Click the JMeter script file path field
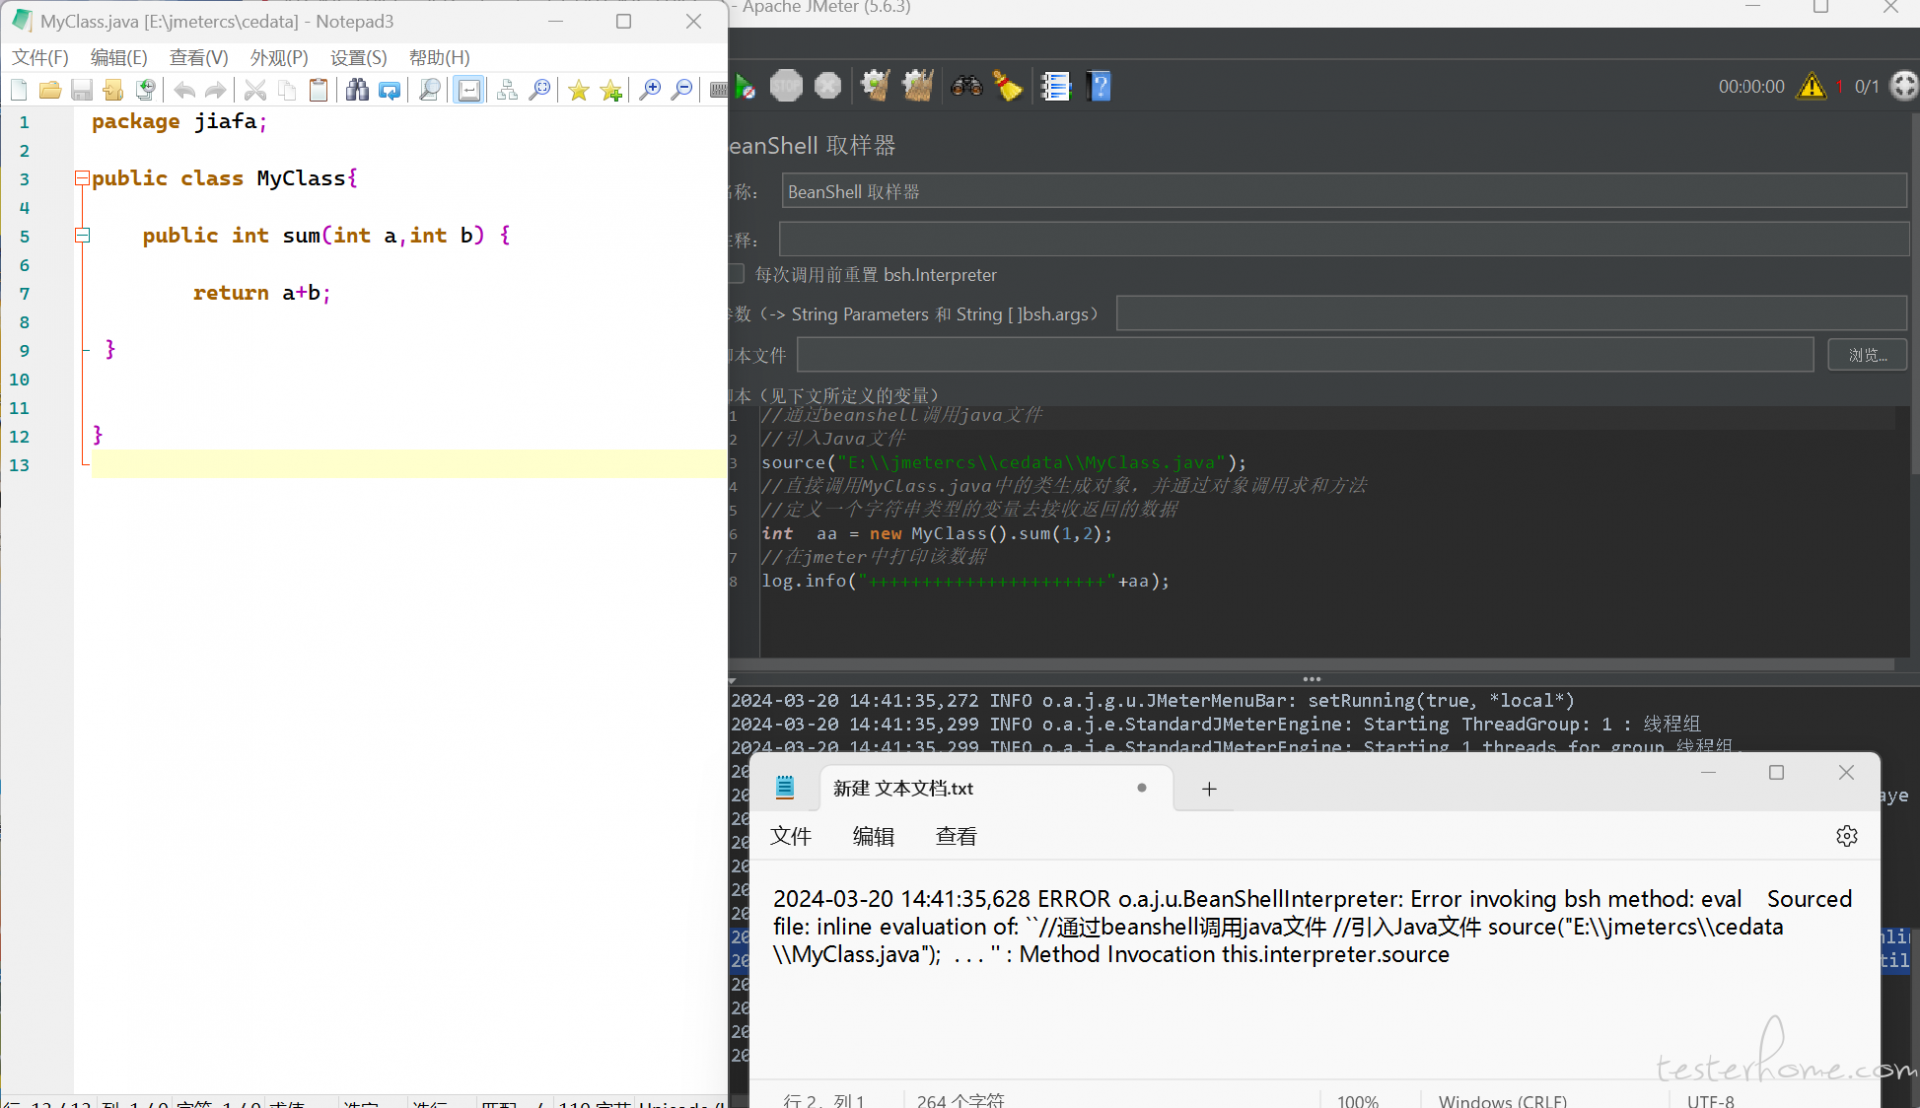Image resolution: width=1920 pixels, height=1108 pixels. [x=1305, y=355]
